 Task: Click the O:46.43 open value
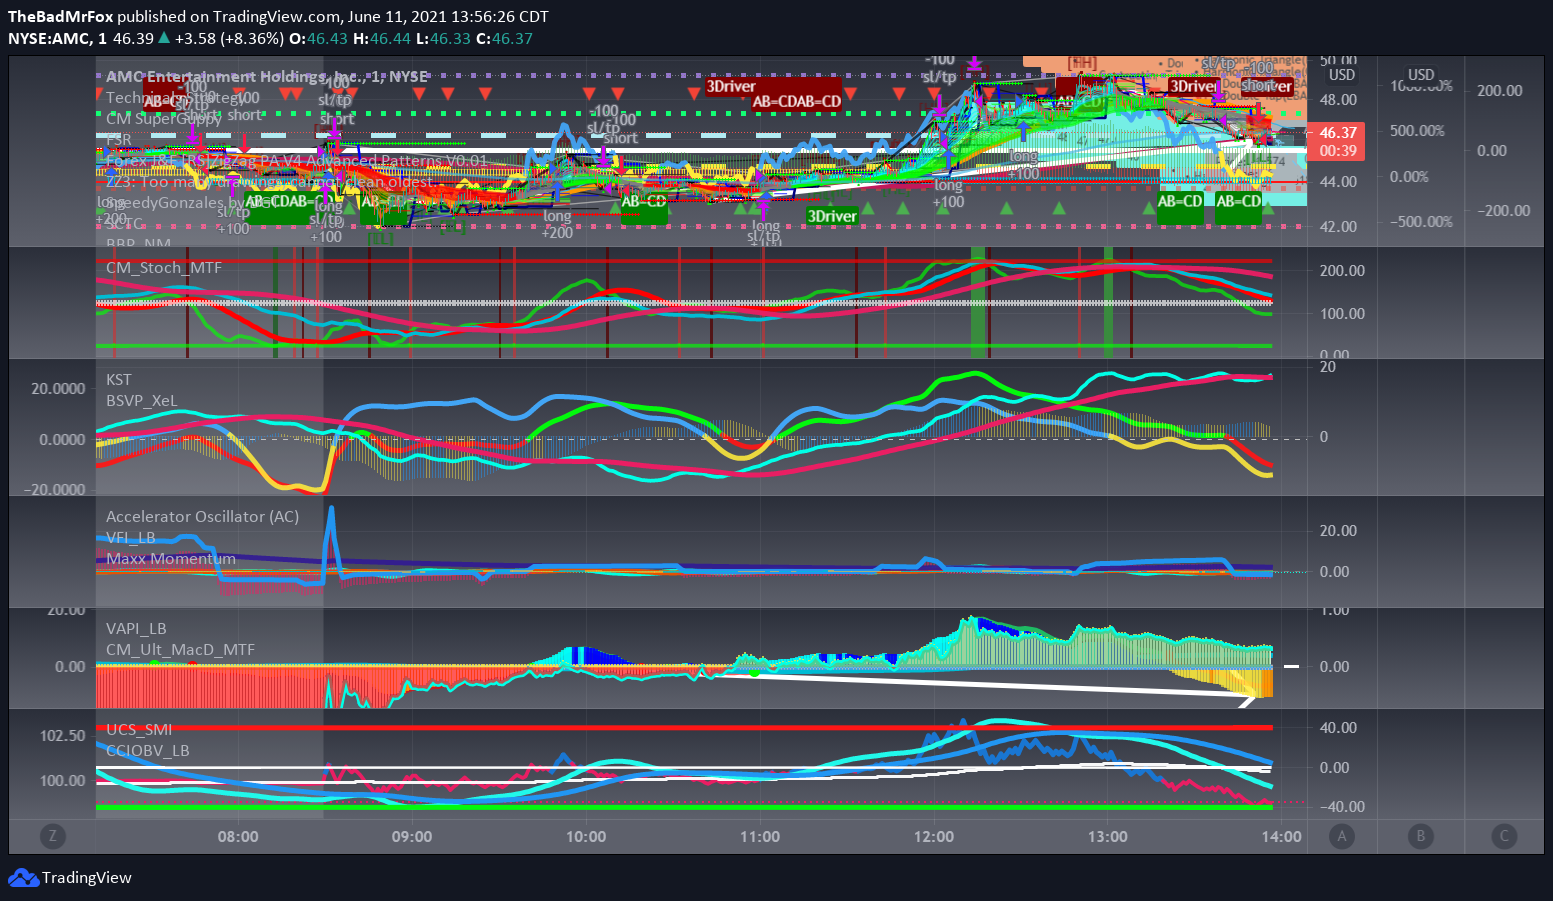tap(318, 39)
